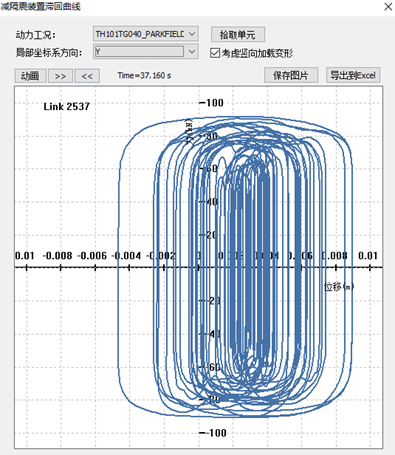Click the 拾取单元 pick element button
Image resolution: width=395 pixels, height=455 pixels.
(238, 34)
